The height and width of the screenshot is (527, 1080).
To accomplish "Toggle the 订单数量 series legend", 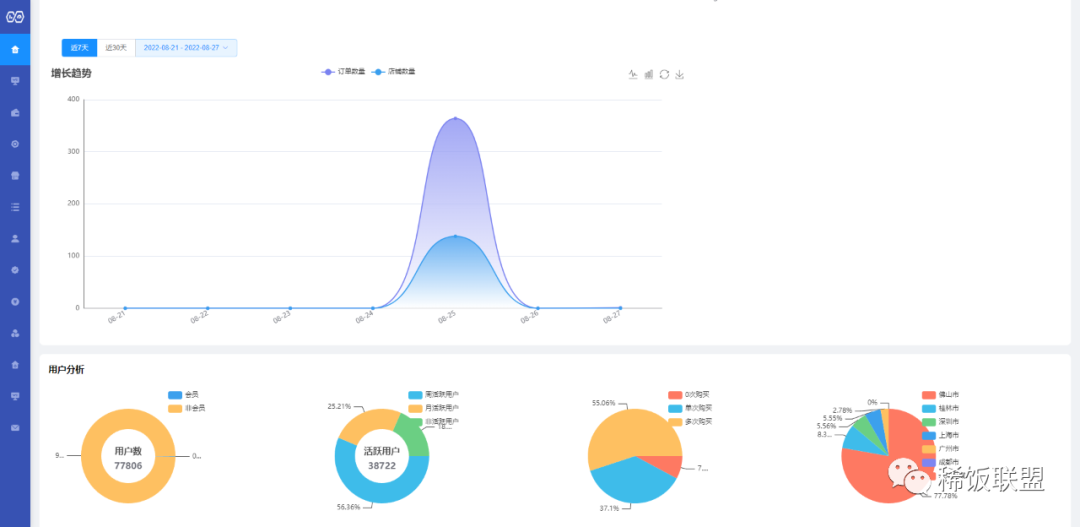I will [x=344, y=72].
